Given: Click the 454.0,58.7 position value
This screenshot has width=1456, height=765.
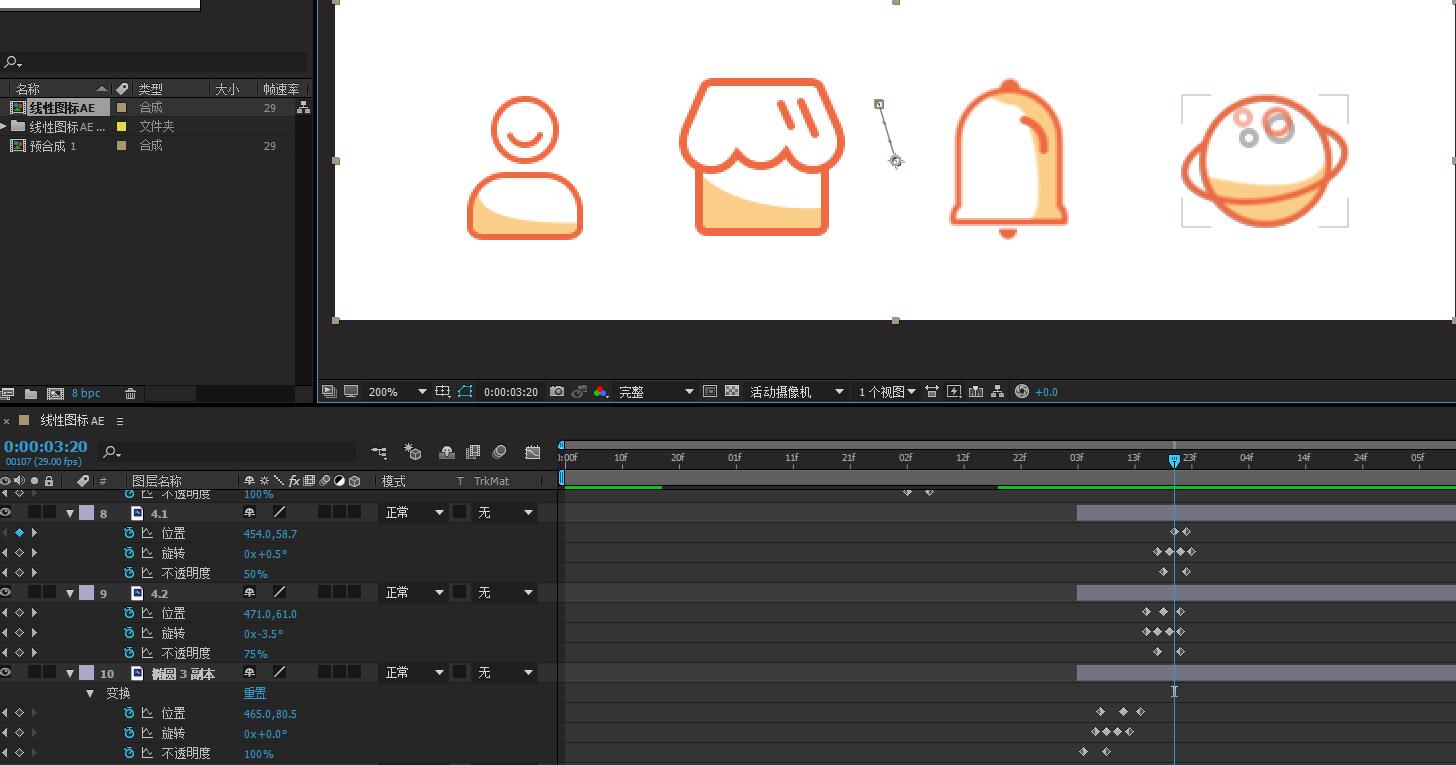Looking at the screenshot, I should click(270, 534).
